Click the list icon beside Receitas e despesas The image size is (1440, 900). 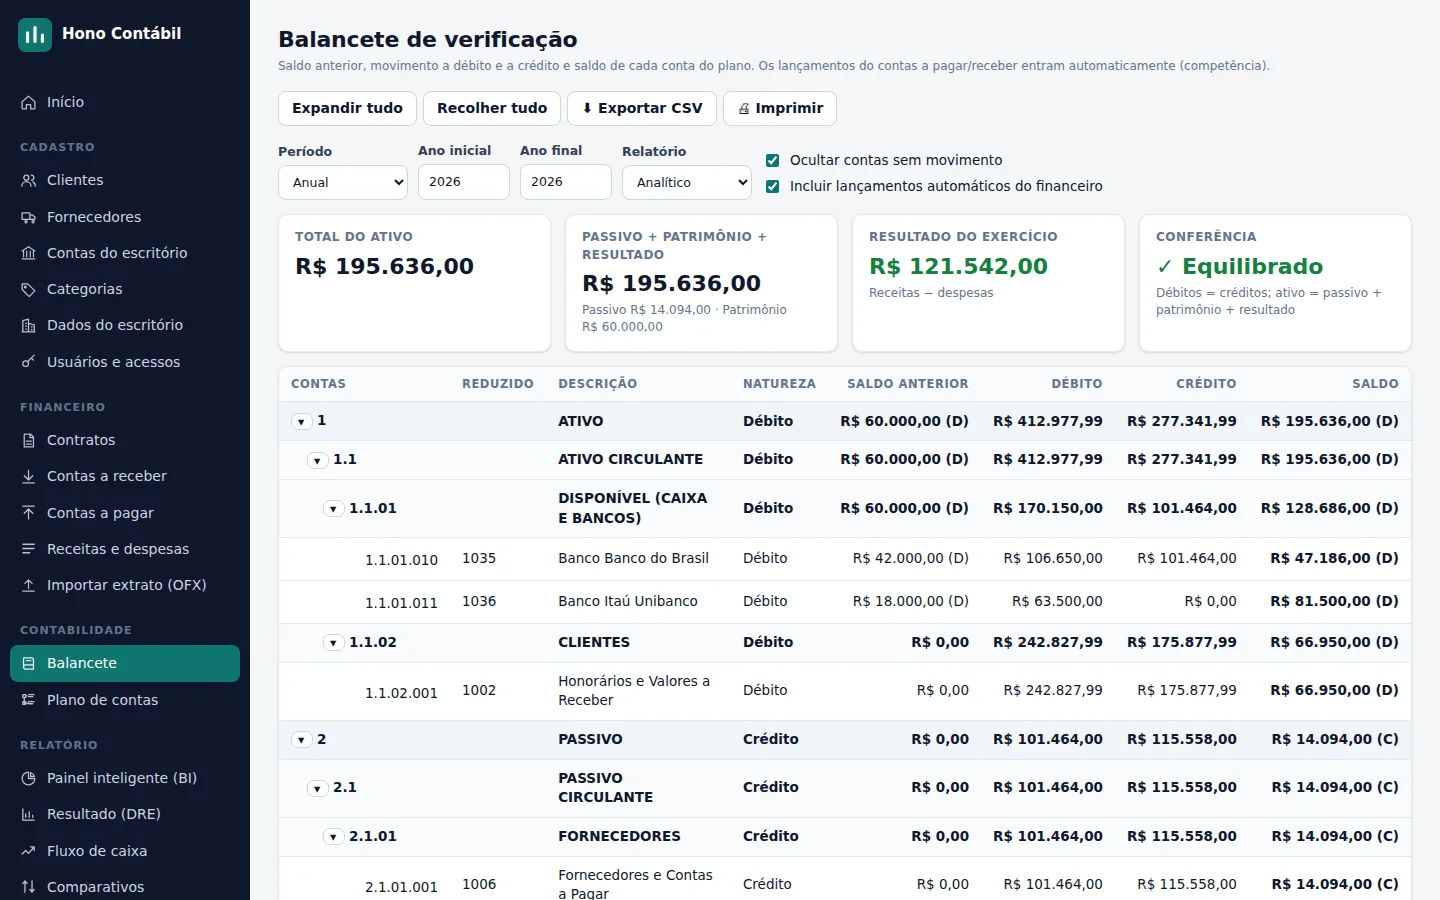[x=28, y=549]
